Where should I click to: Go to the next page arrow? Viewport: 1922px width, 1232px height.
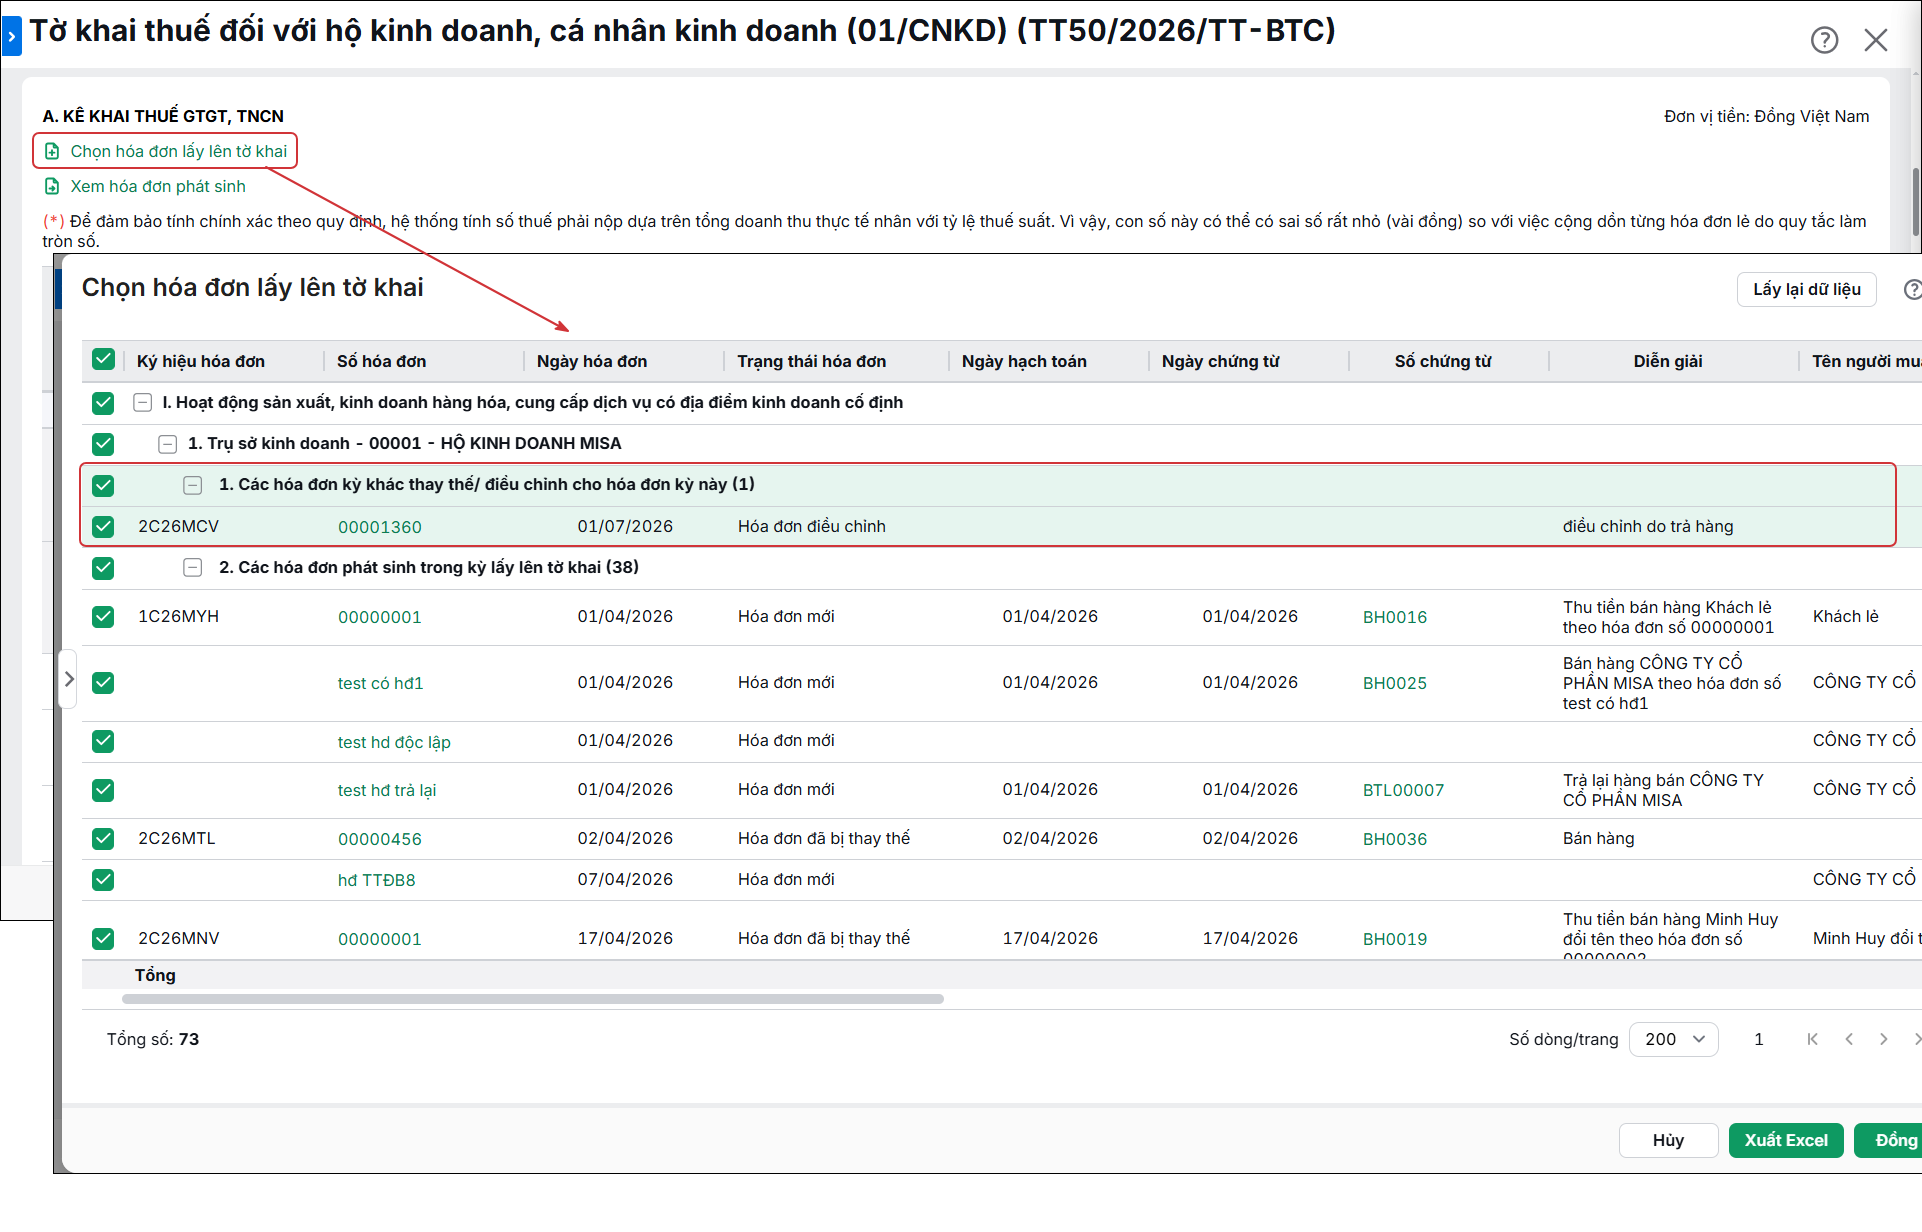tap(1883, 1039)
